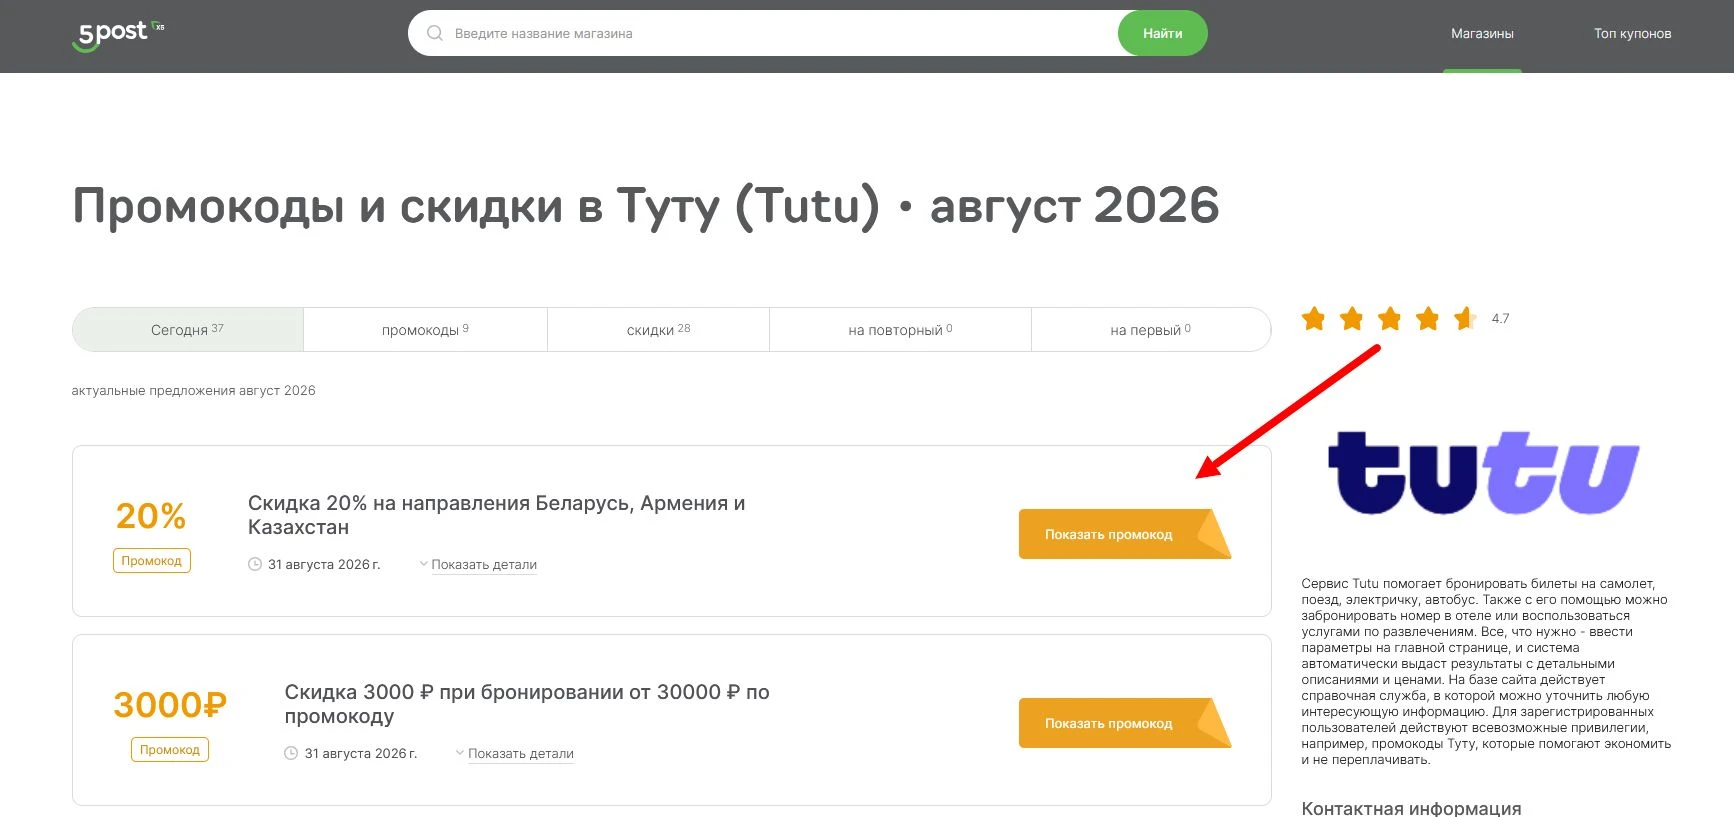Click the 20% discount value
1734x817 pixels.
point(151,516)
